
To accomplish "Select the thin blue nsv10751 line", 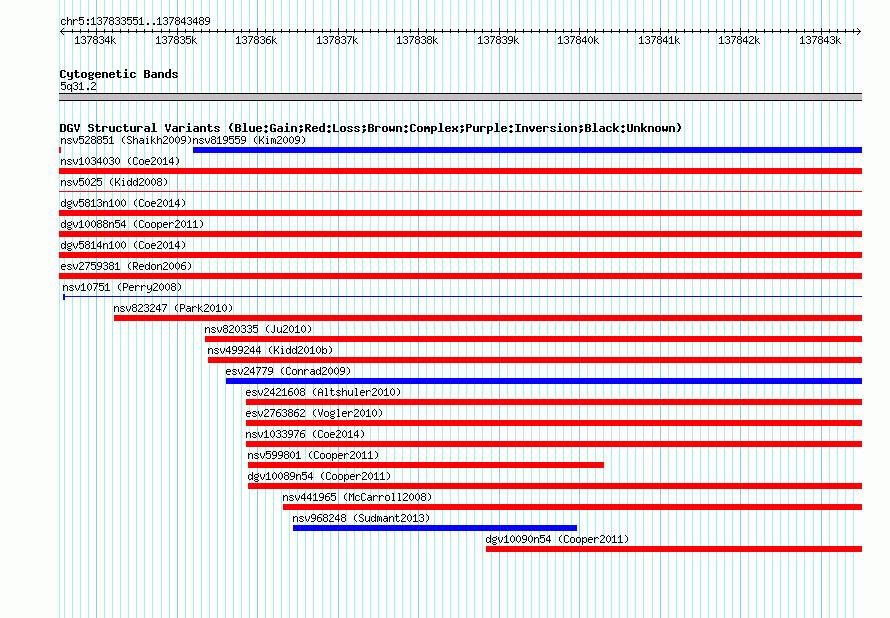I will tap(463, 297).
